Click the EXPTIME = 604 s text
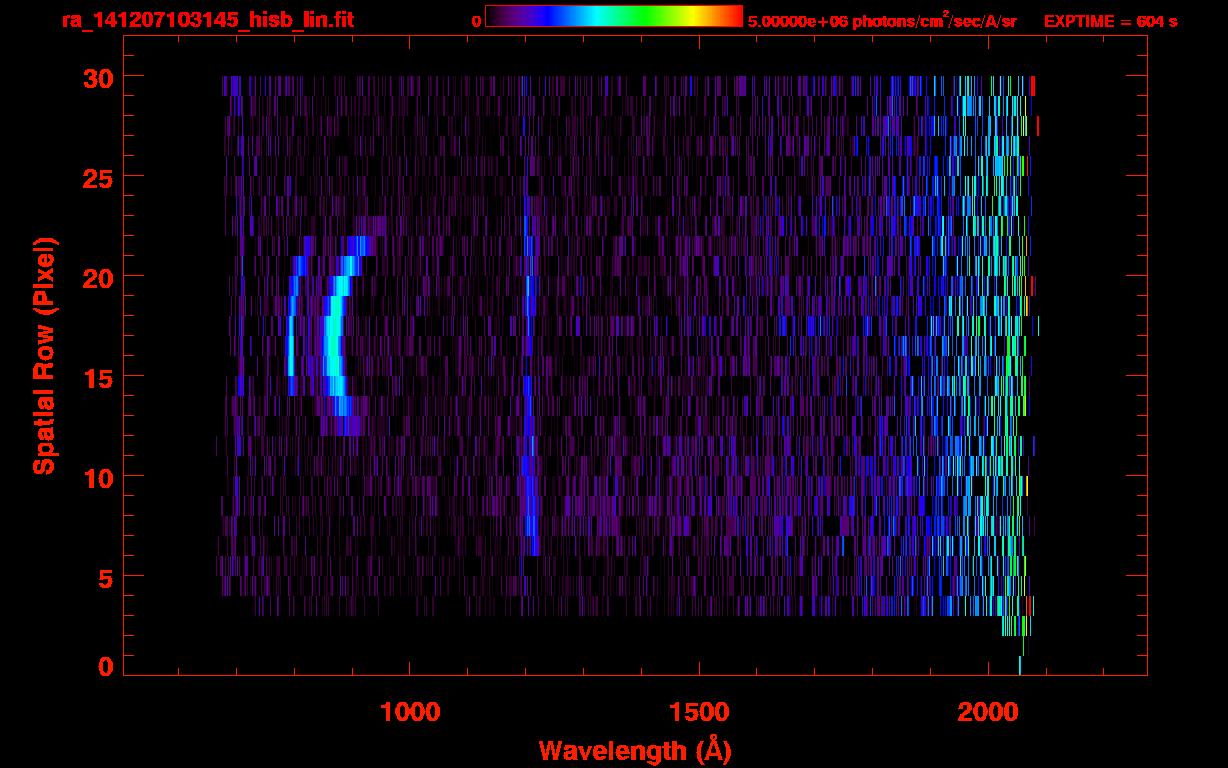This screenshot has width=1228, height=768. [1110, 21]
